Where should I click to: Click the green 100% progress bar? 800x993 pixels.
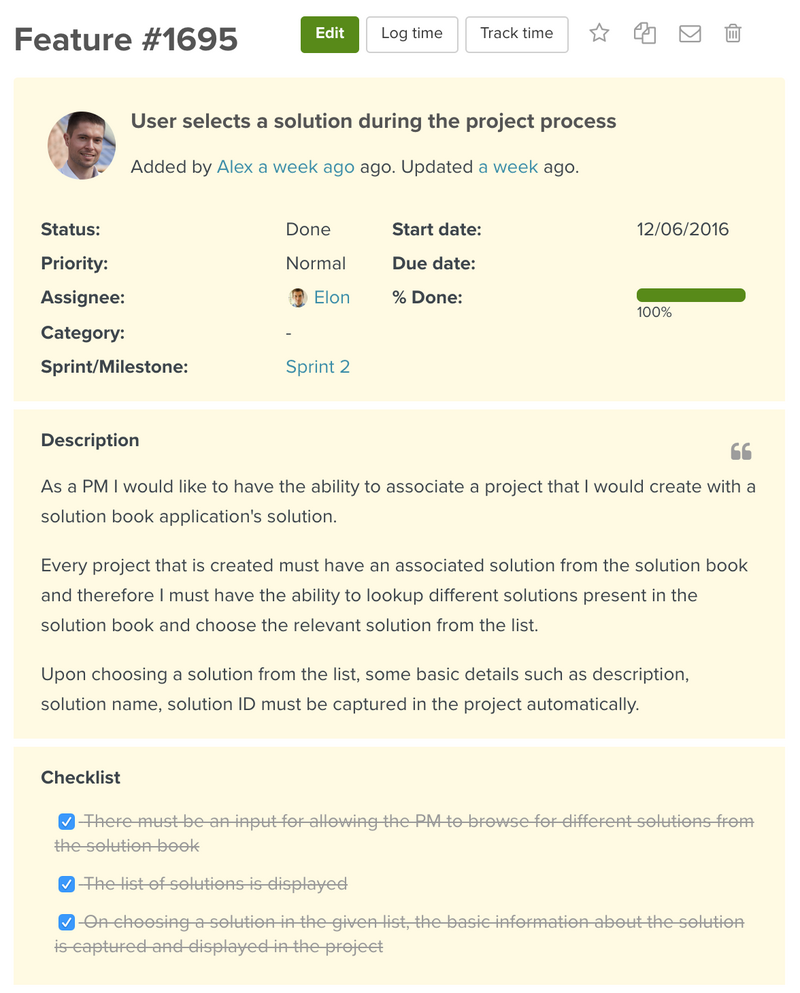690,294
